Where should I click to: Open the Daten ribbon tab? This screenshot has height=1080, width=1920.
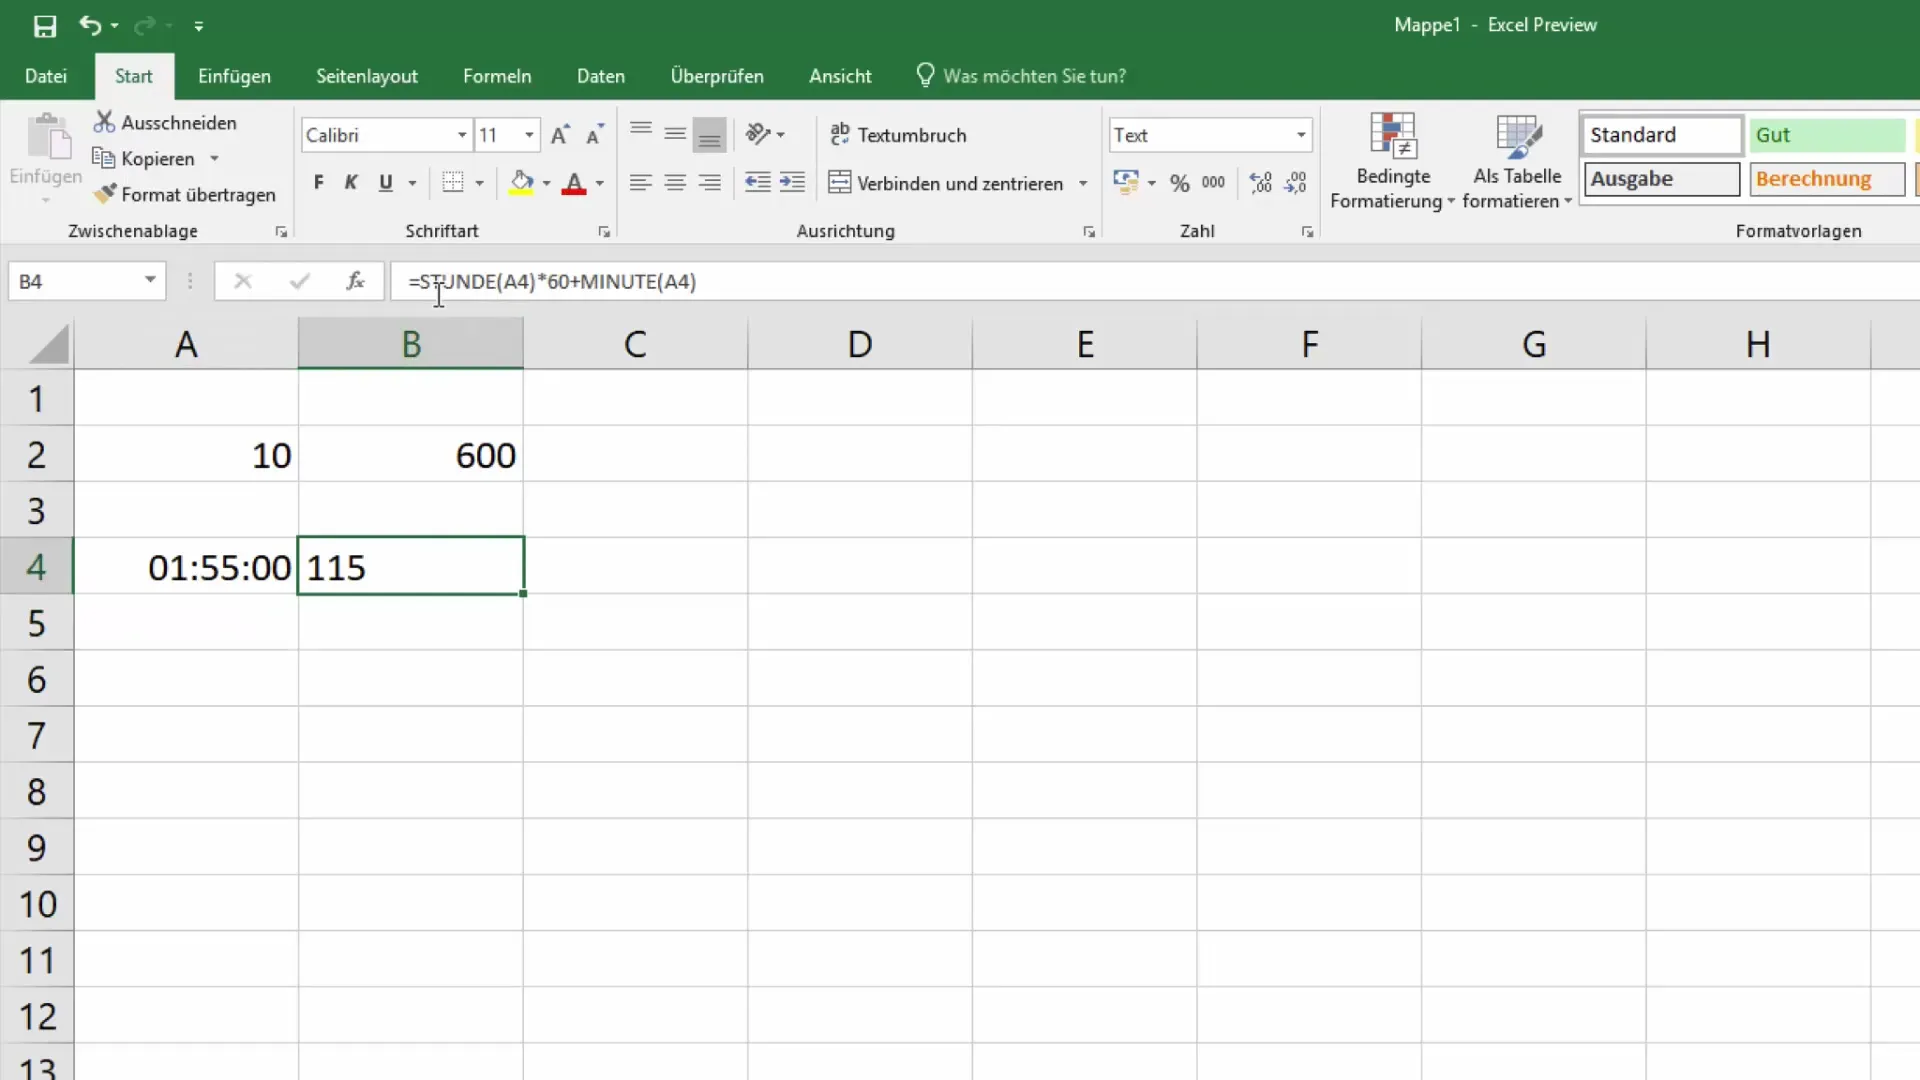[x=601, y=75]
